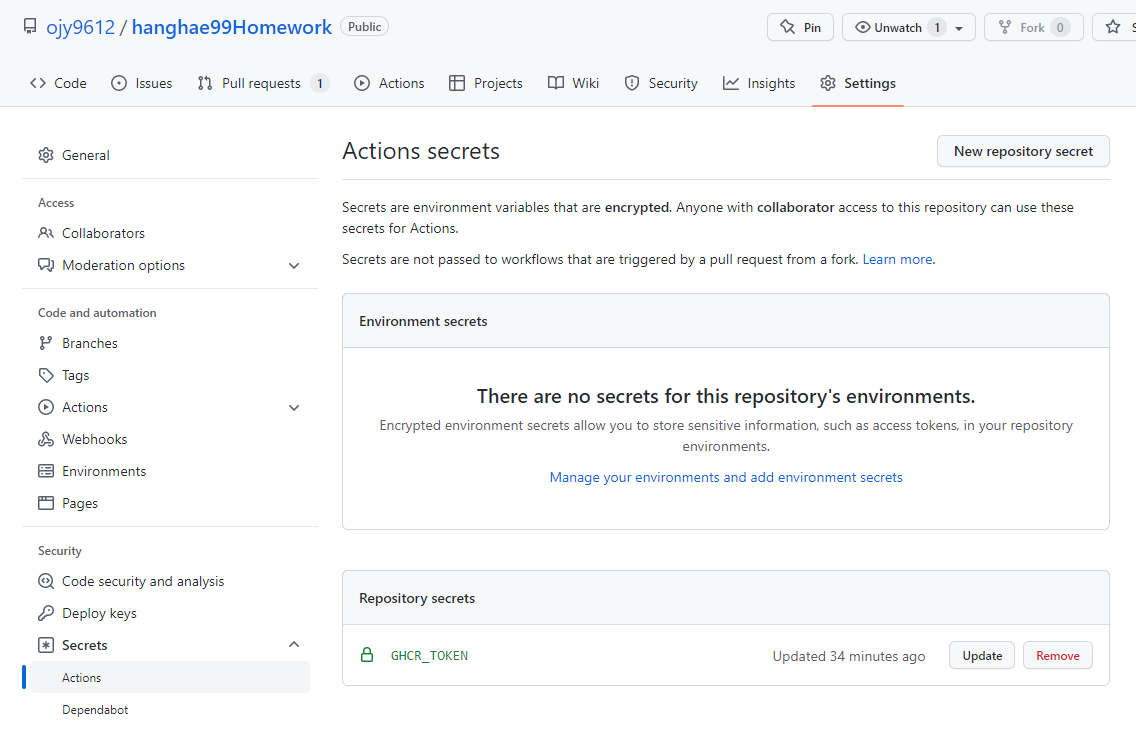Open the Pull requests tab
Image resolution: width=1136 pixels, height=731 pixels.
[x=264, y=83]
